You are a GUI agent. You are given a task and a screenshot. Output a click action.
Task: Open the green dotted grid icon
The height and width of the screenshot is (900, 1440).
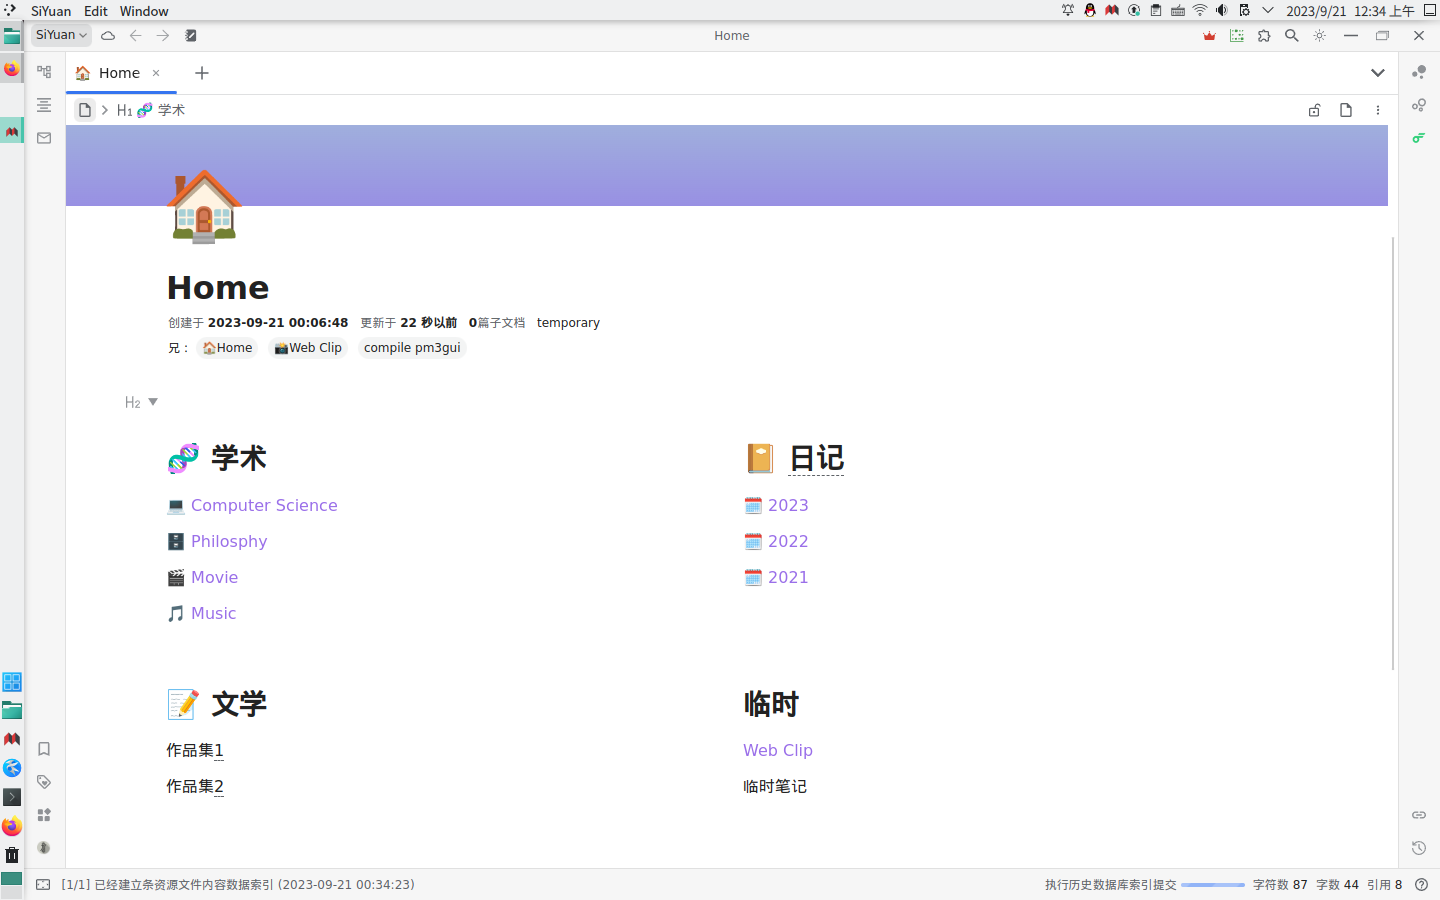click(x=1237, y=35)
